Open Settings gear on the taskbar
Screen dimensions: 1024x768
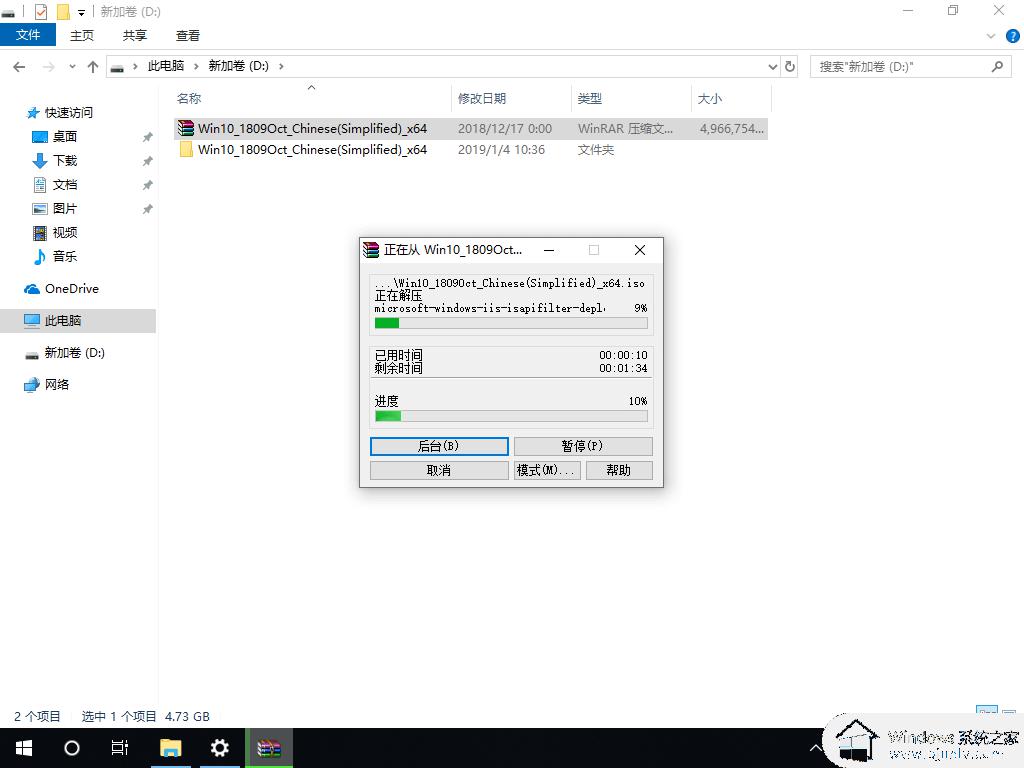[219, 748]
